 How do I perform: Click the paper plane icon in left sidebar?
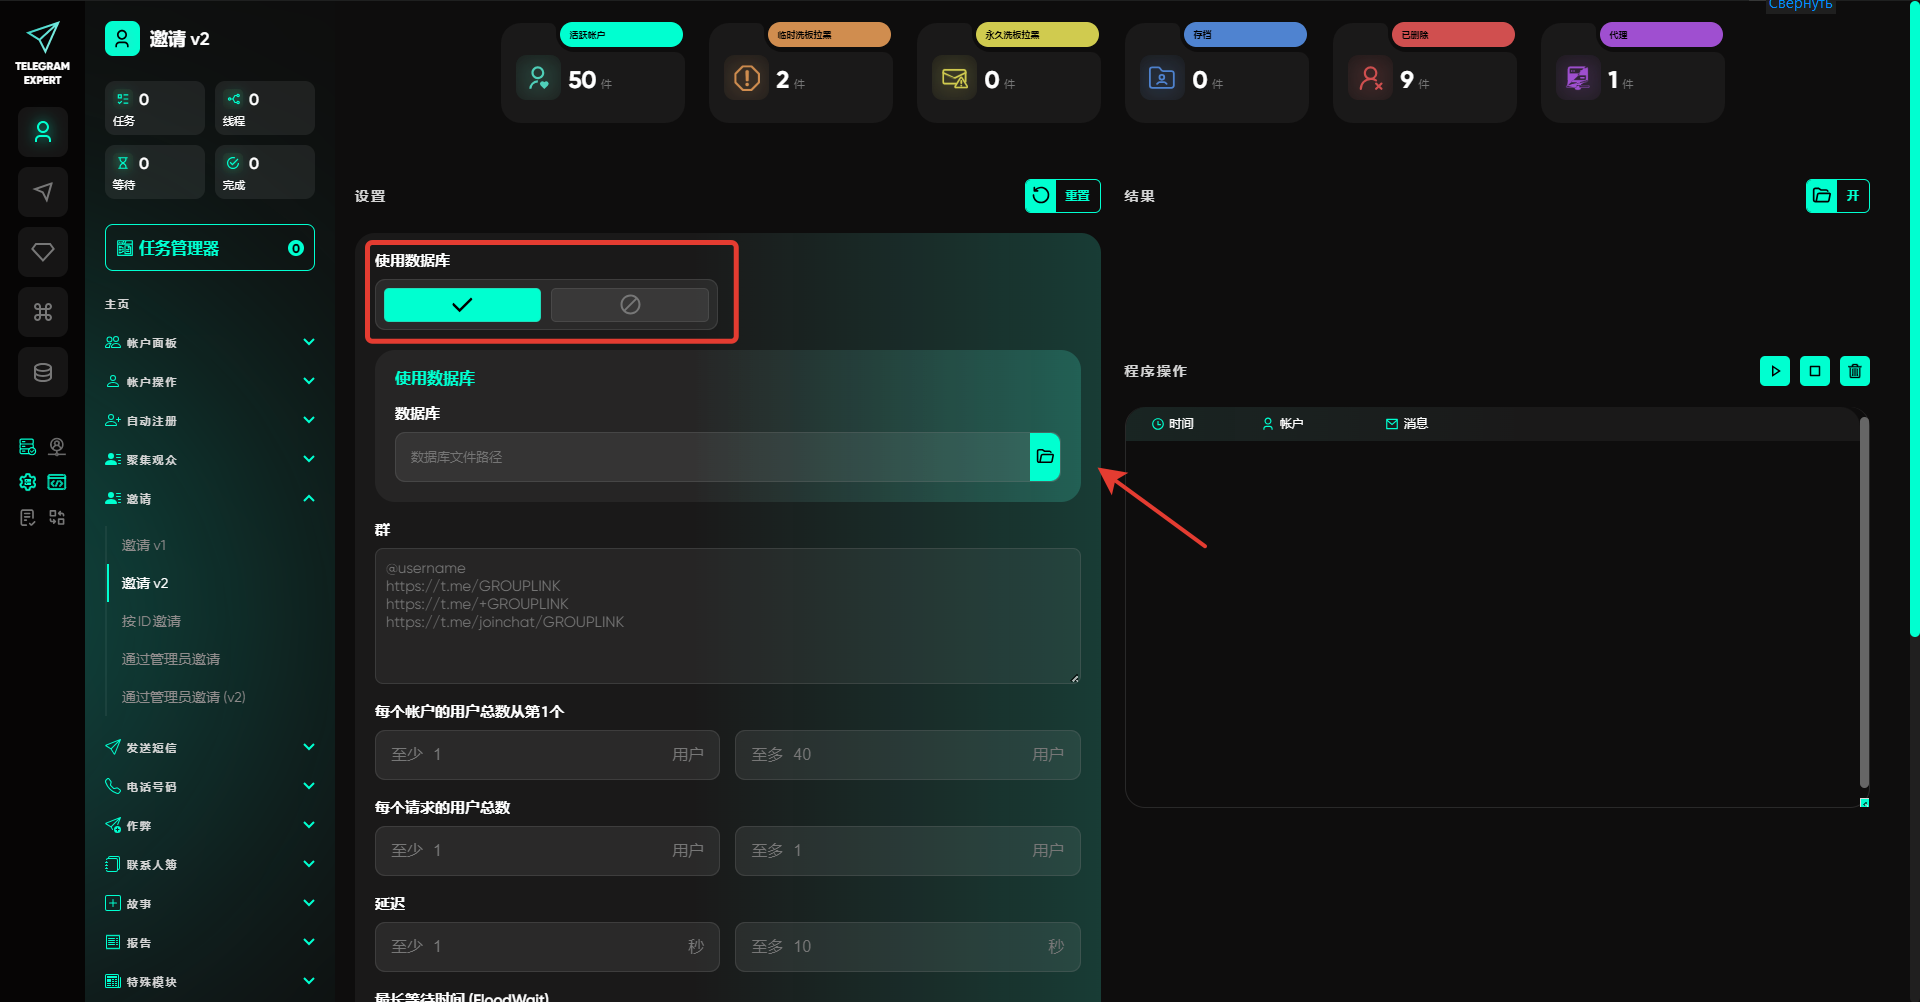click(43, 192)
